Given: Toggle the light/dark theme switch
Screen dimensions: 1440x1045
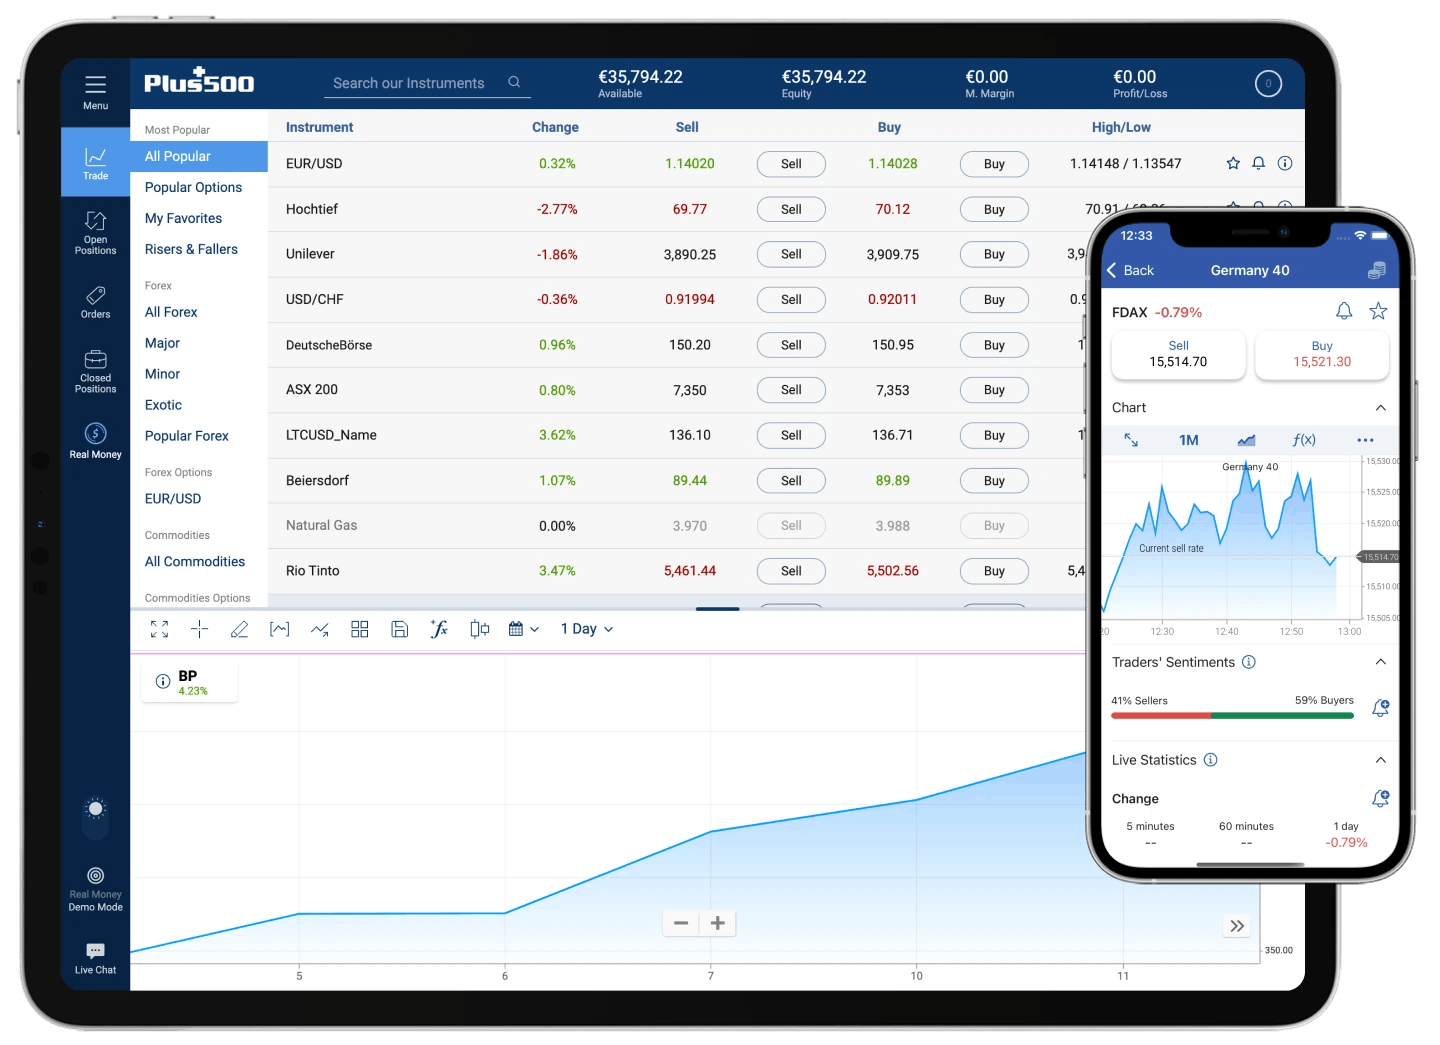Looking at the screenshot, I should click(95, 817).
